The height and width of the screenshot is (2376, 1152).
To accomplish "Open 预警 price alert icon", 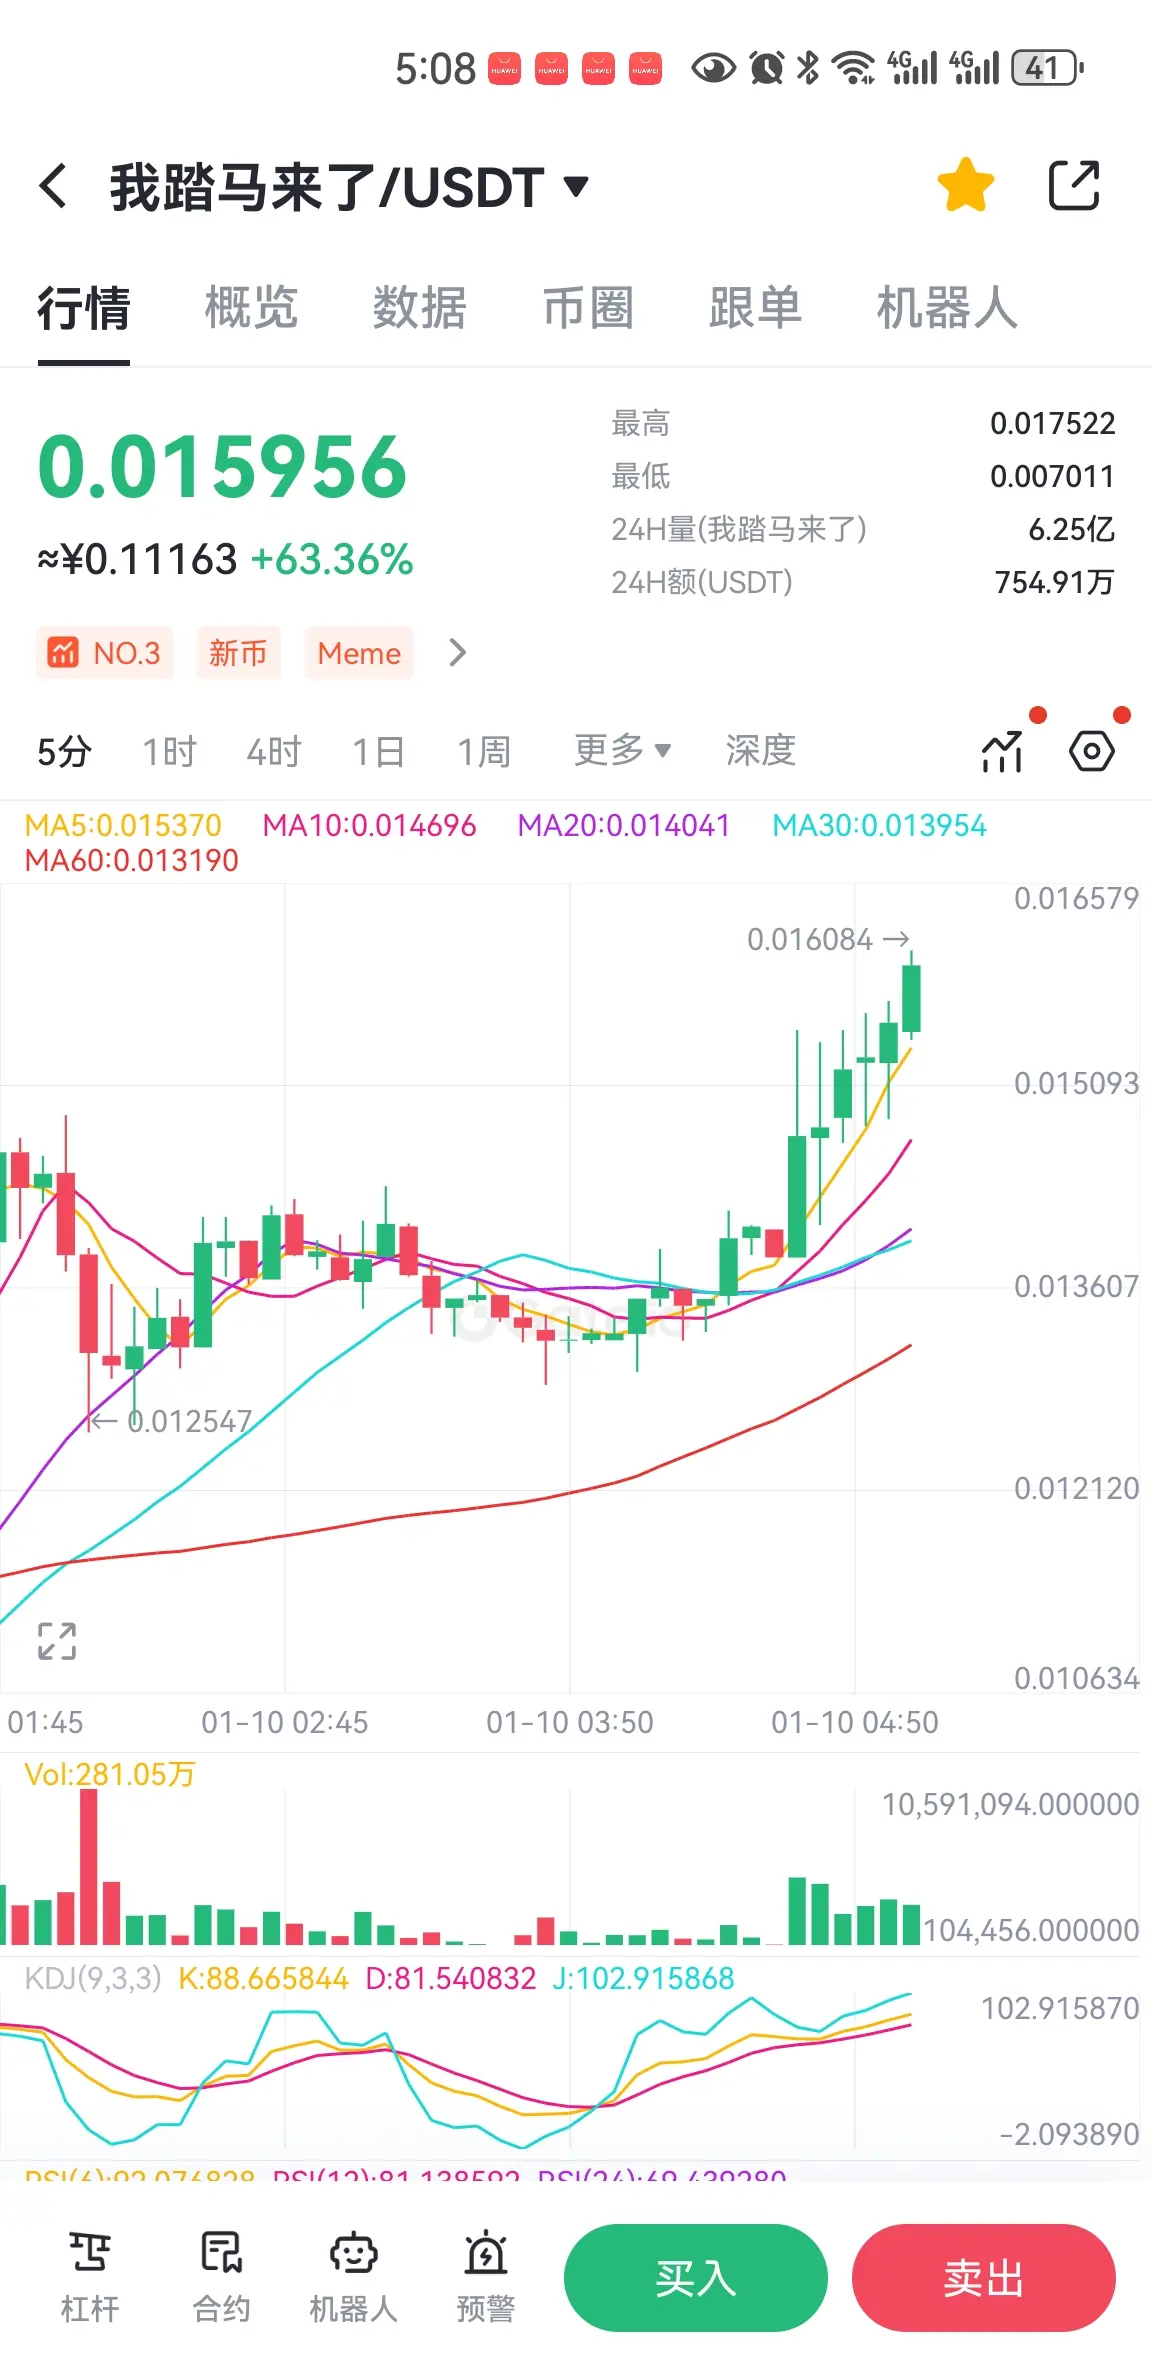I will point(485,2278).
